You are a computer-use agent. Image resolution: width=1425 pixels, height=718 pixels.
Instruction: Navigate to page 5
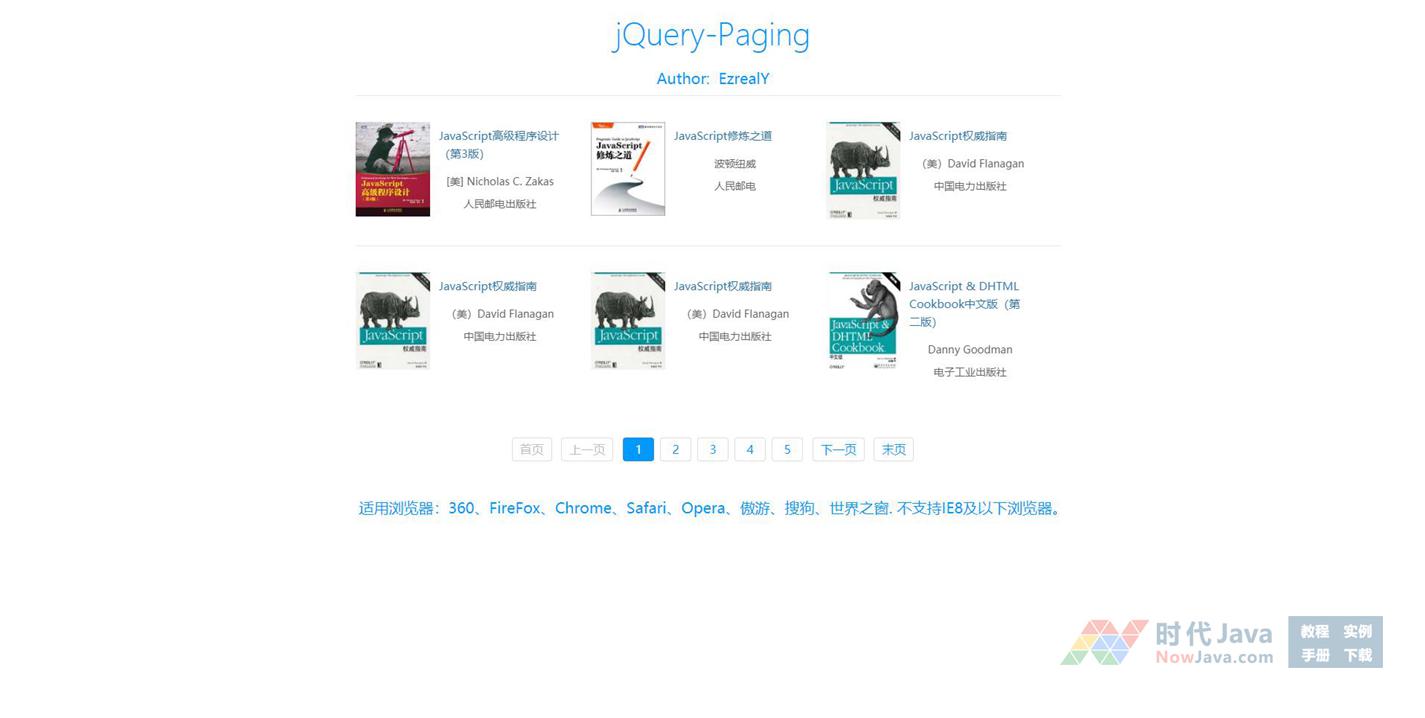tap(787, 450)
